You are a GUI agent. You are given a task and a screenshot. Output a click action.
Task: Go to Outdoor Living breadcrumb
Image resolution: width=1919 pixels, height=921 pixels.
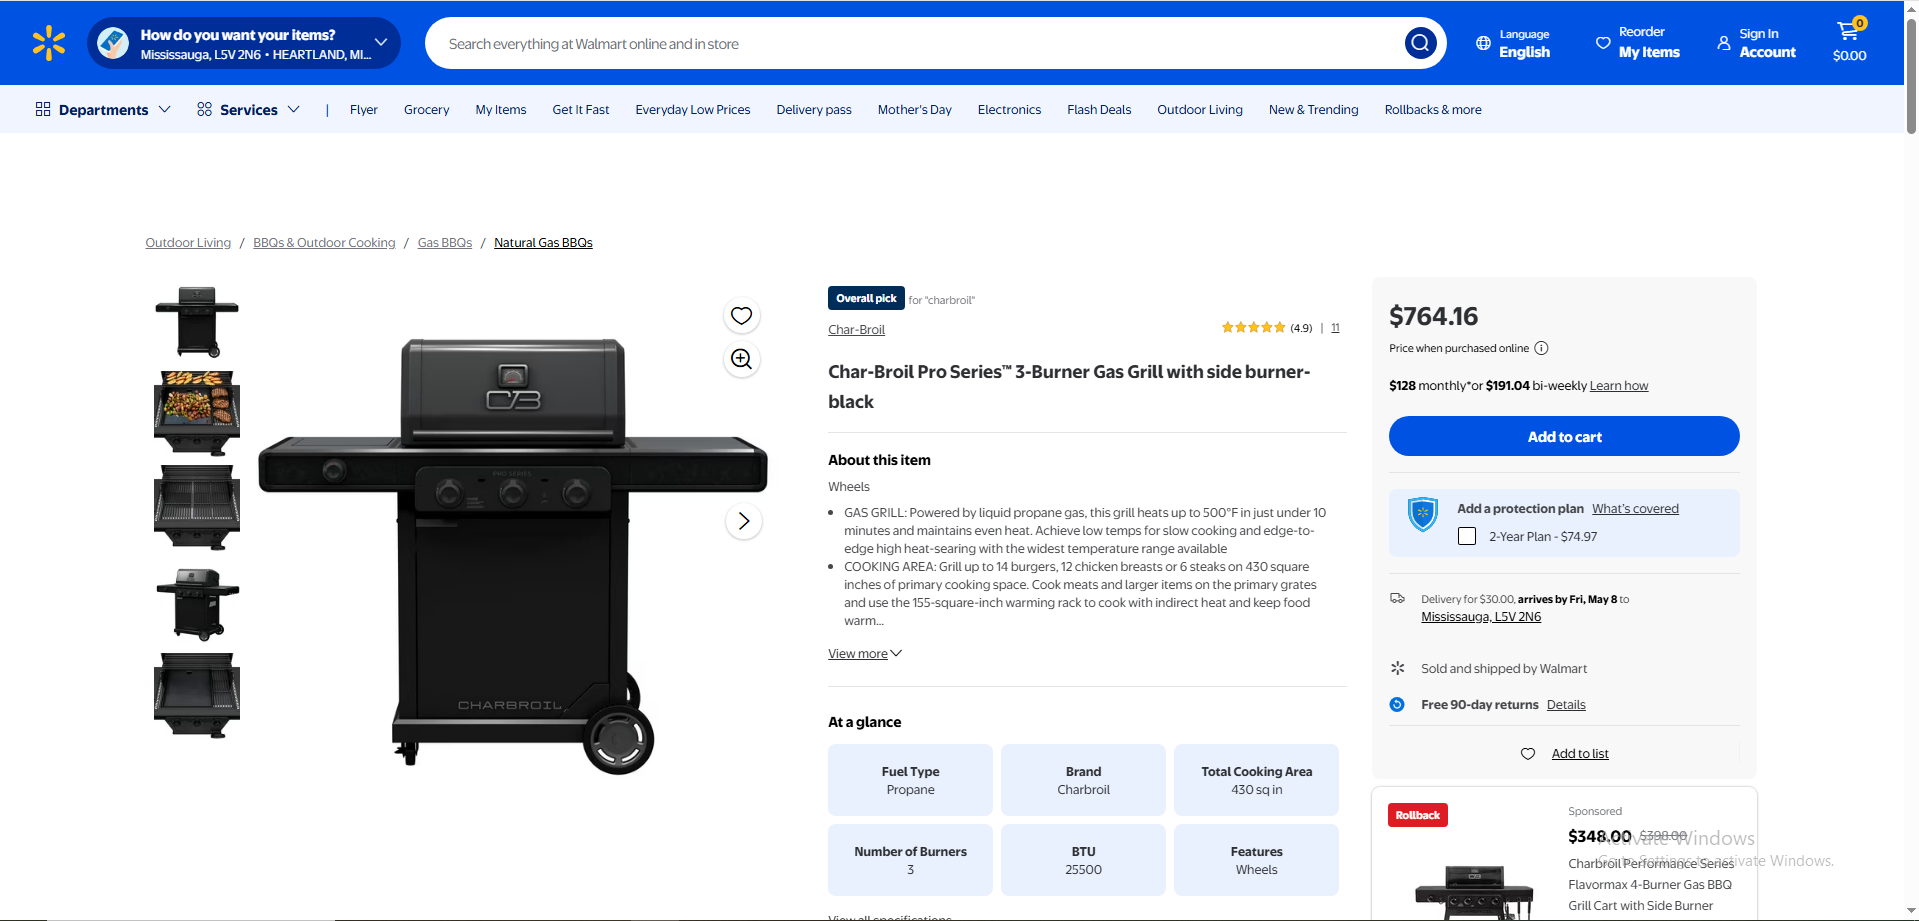(188, 243)
